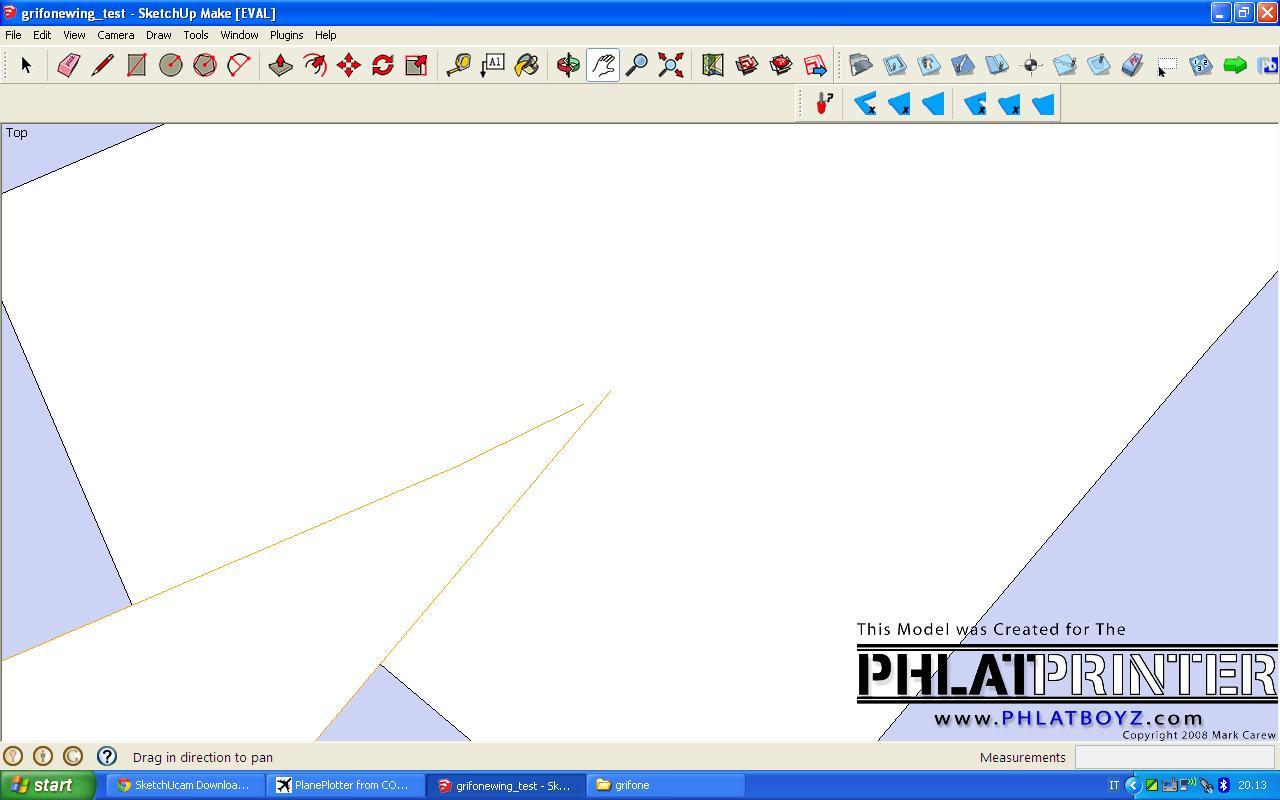Activate the Paint Bucket tool
This screenshot has height=800, width=1280.
(x=526, y=65)
